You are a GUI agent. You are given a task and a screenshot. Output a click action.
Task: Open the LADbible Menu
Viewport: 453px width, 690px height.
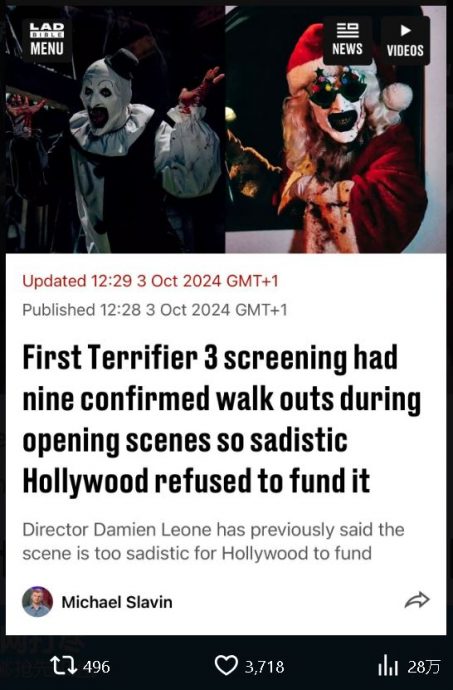[x=47, y=39]
